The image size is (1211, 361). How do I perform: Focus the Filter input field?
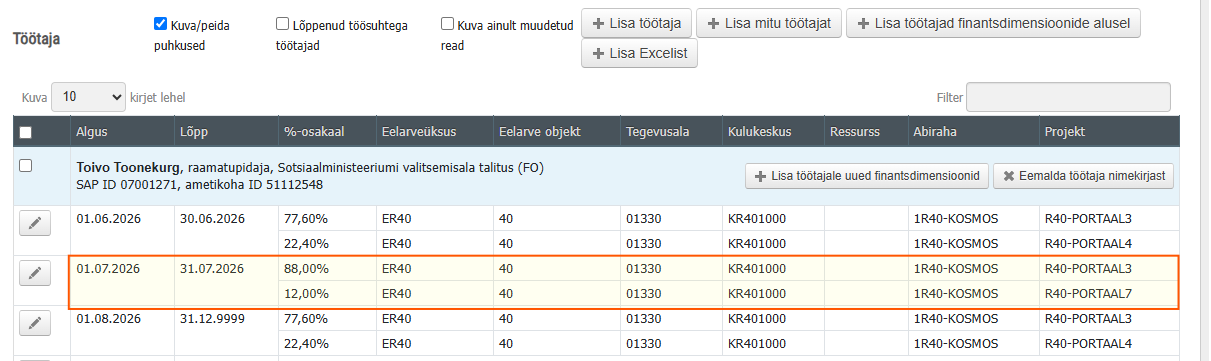click(x=1068, y=97)
